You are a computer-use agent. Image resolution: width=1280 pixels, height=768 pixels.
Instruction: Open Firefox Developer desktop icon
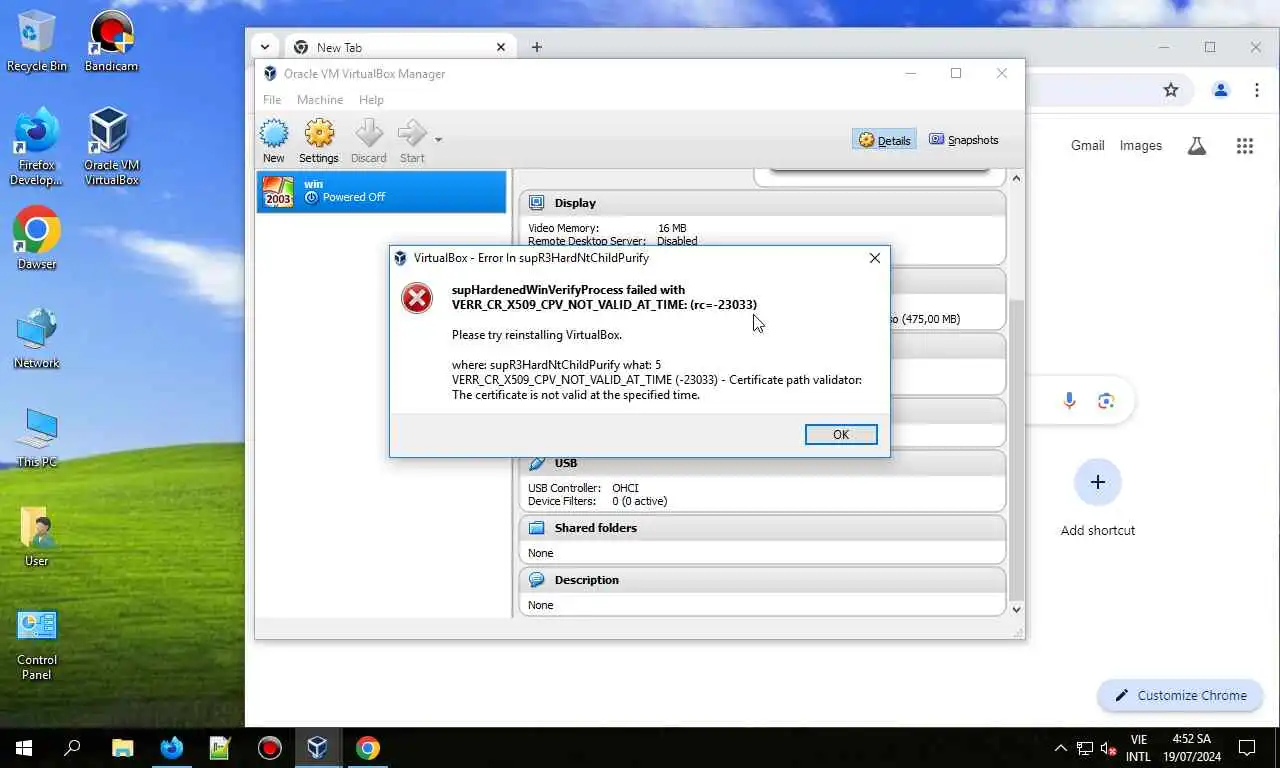click(x=37, y=147)
